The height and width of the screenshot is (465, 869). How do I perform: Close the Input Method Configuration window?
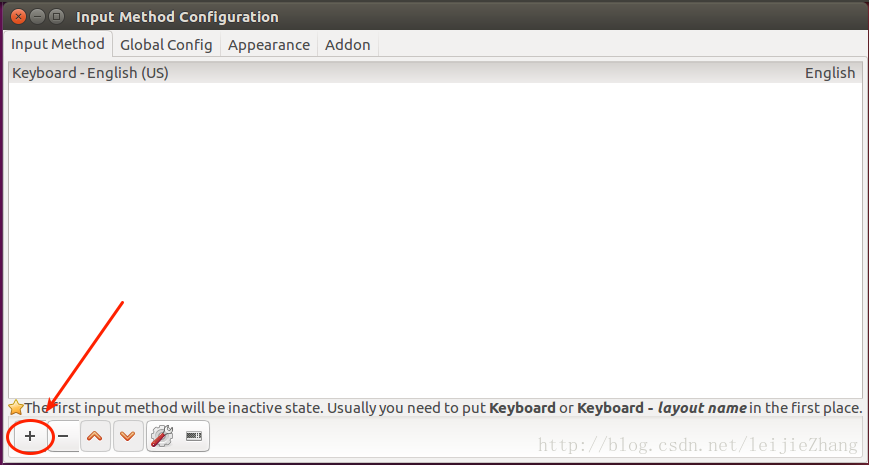(17, 16)
